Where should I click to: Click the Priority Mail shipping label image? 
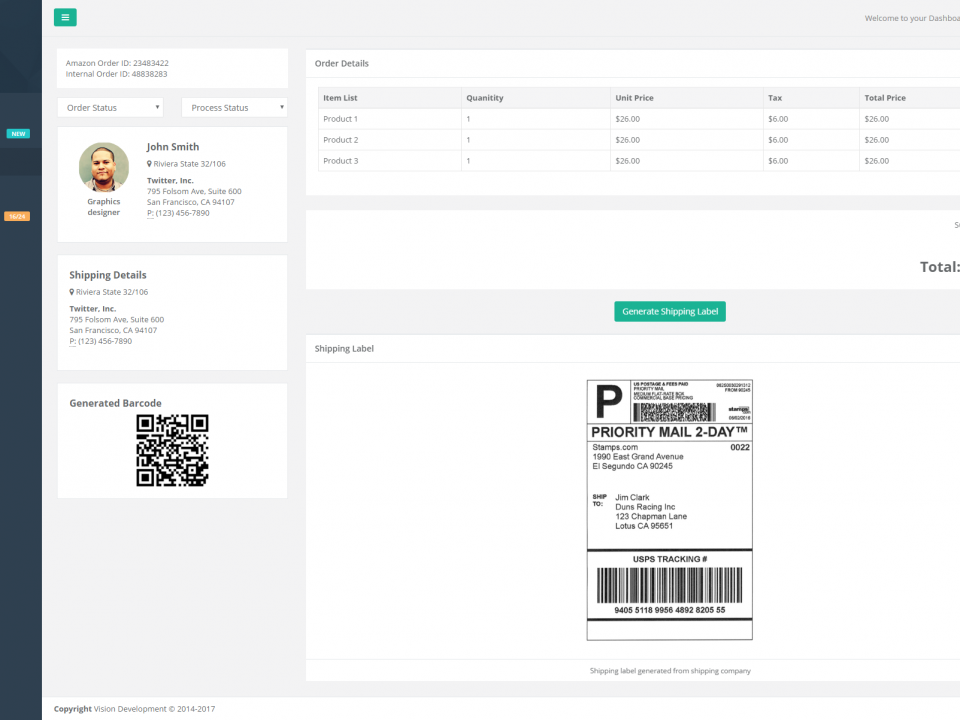[669, 510]
